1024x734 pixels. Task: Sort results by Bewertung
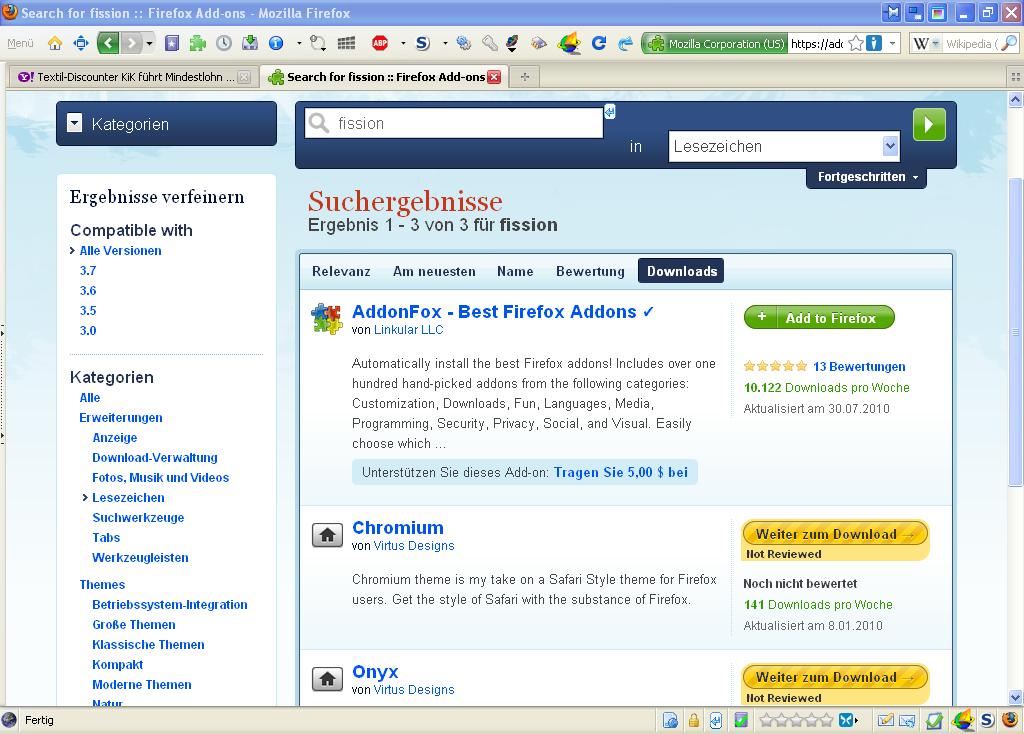point(590,271)
